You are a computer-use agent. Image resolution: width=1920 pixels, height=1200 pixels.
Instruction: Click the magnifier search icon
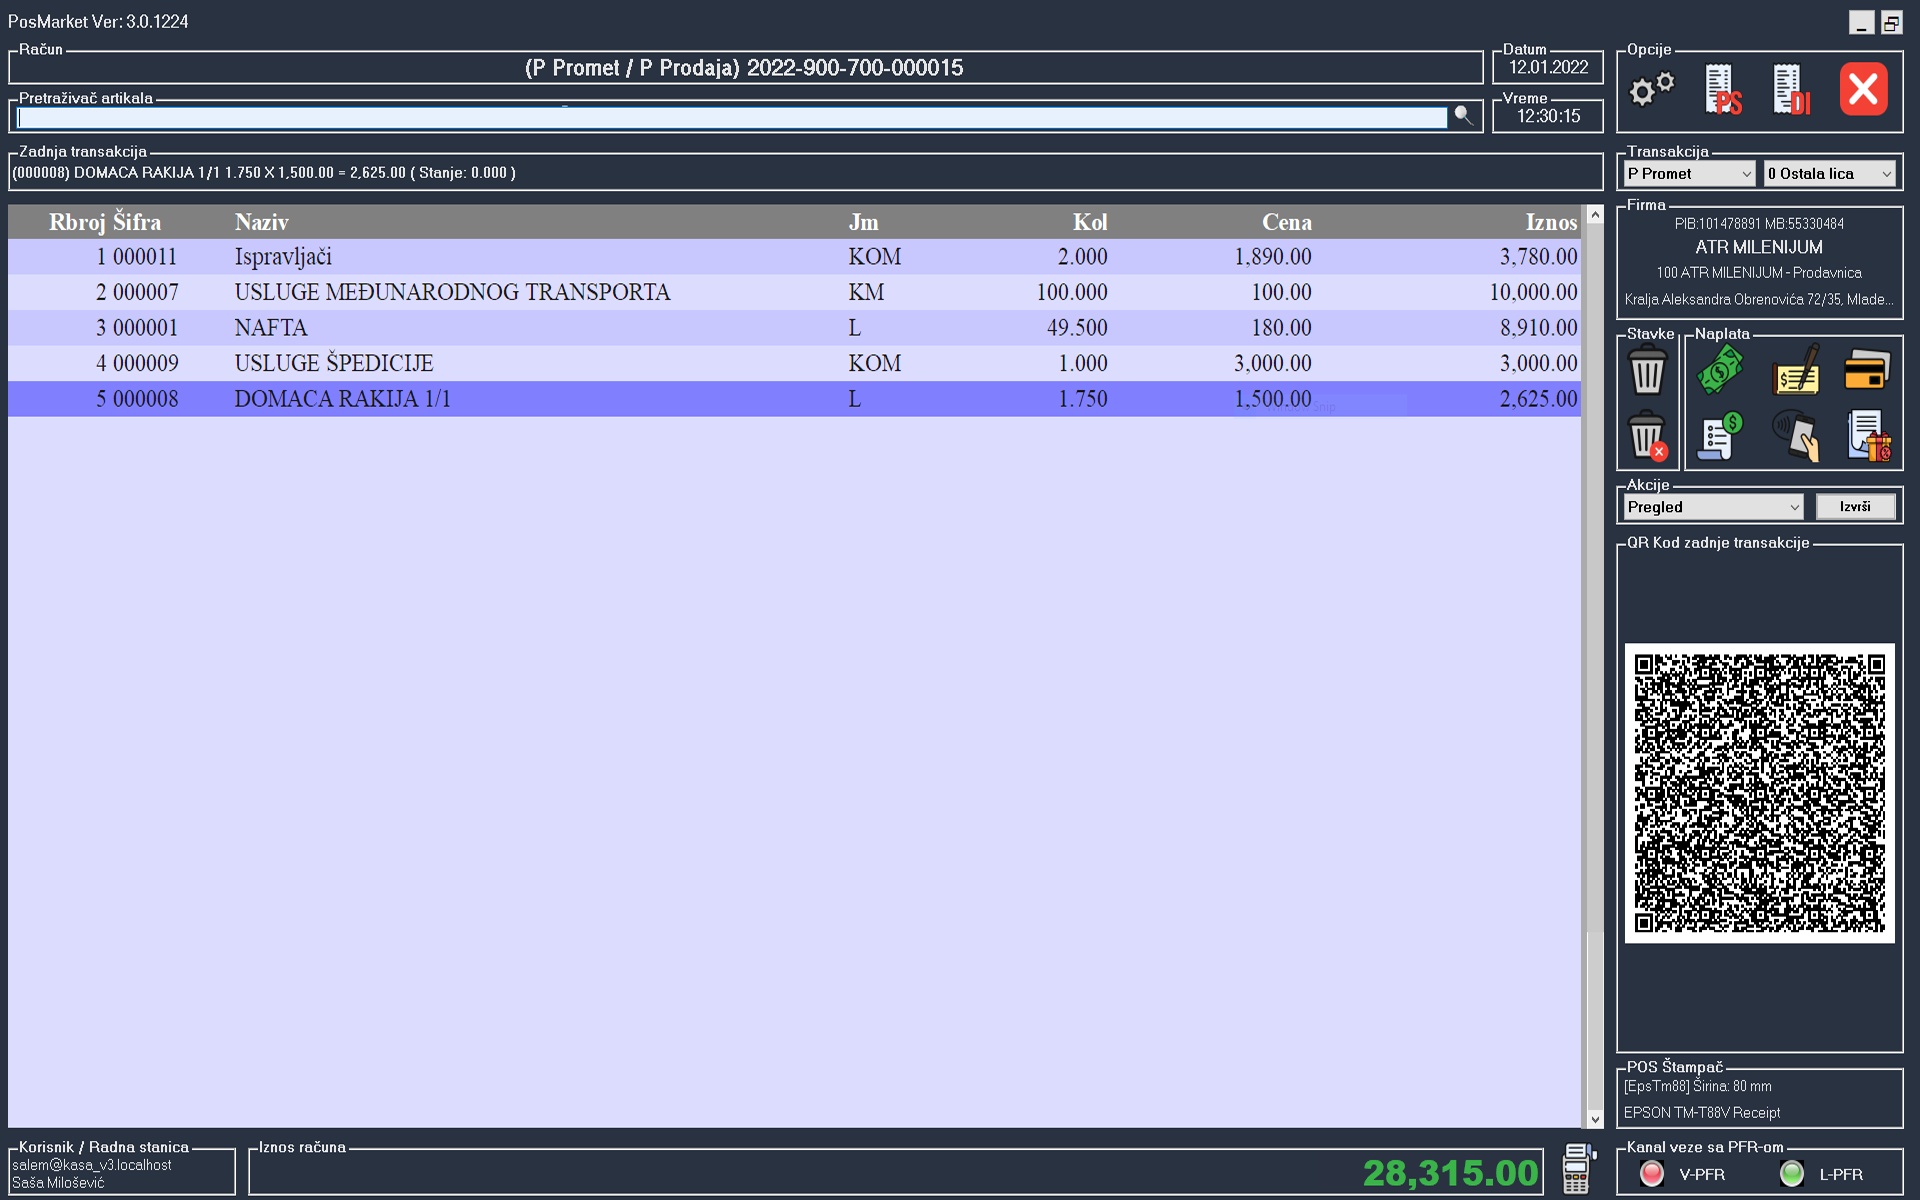coord(1464,116)
